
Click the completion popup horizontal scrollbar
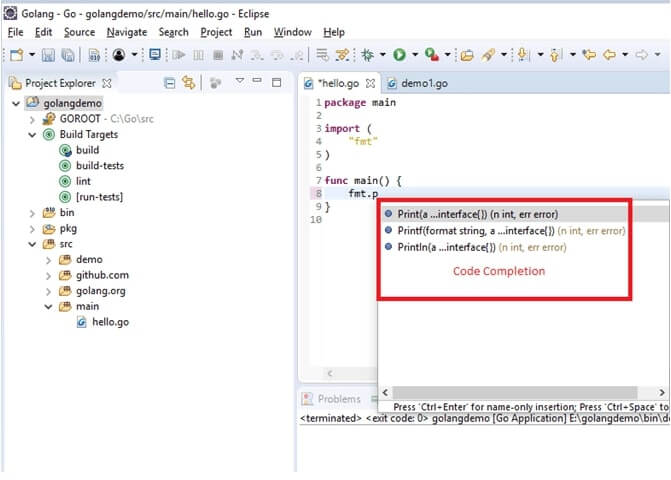click(520, 393)
